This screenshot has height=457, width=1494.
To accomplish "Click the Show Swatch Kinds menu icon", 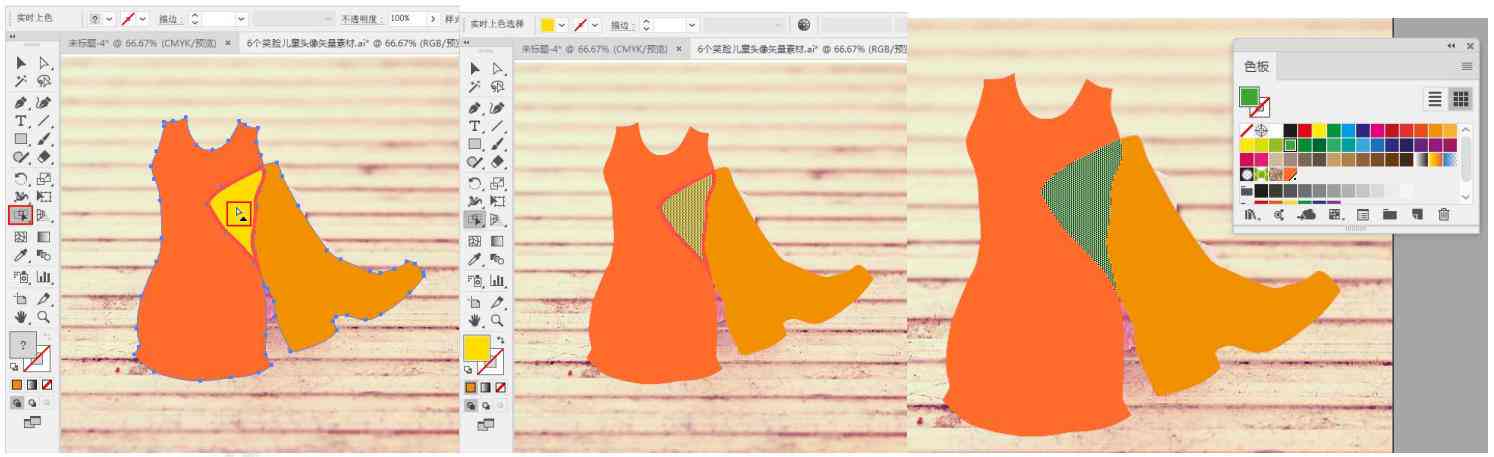I will click(x=1335, y=214).
